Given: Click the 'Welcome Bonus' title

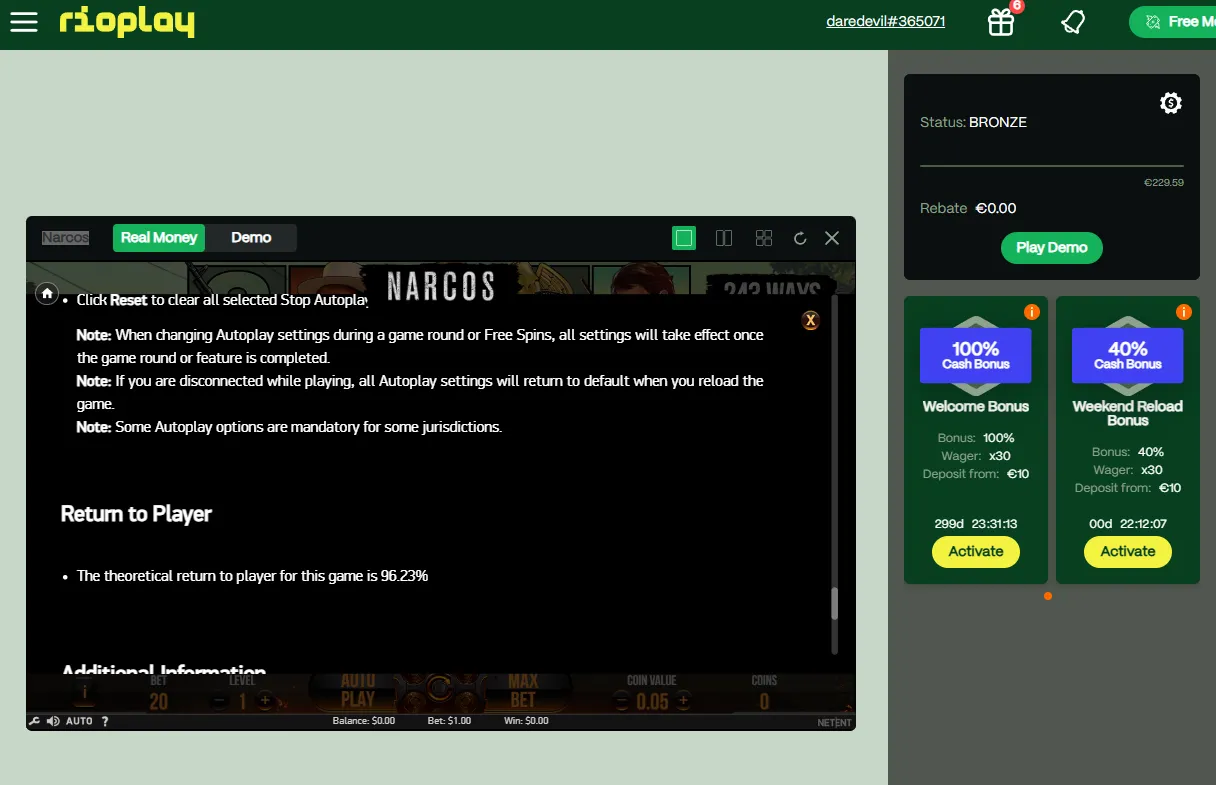Looking at the screenshot, I should click(x=976, y=406).
